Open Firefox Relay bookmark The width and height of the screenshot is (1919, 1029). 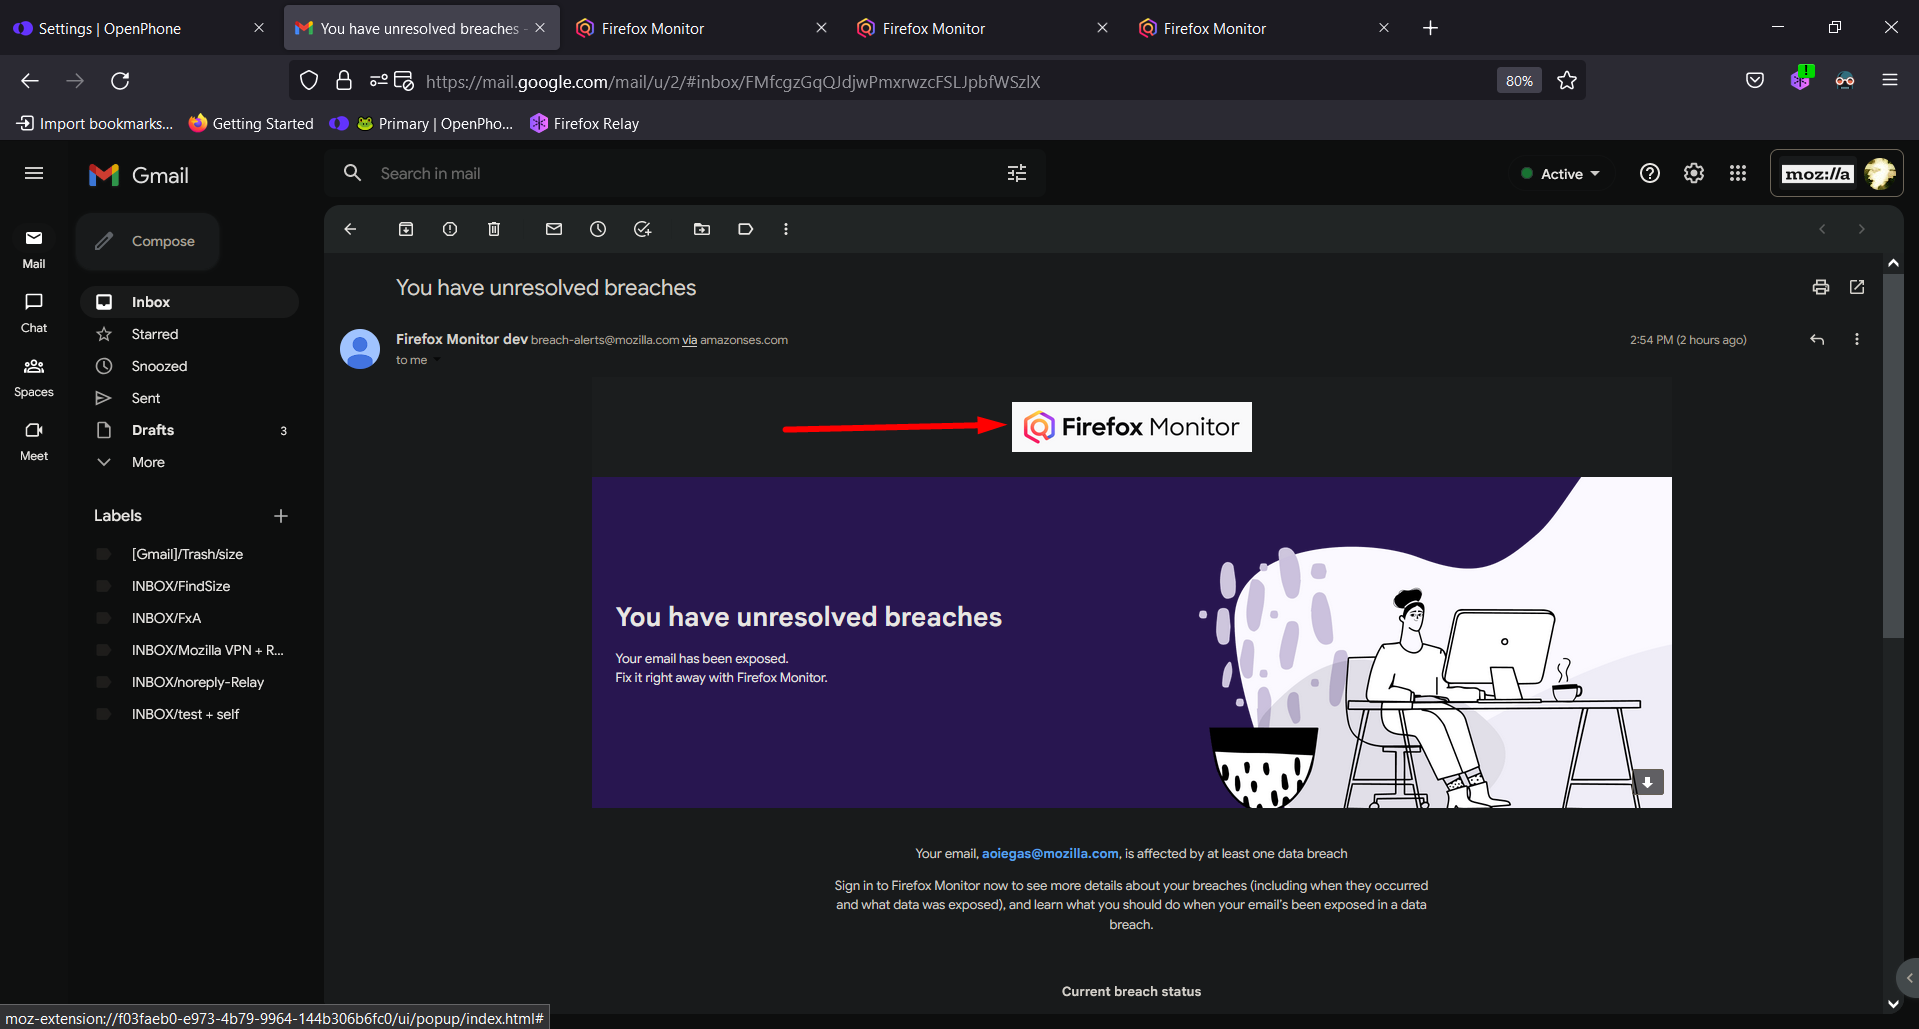click(x=585, y=123)
